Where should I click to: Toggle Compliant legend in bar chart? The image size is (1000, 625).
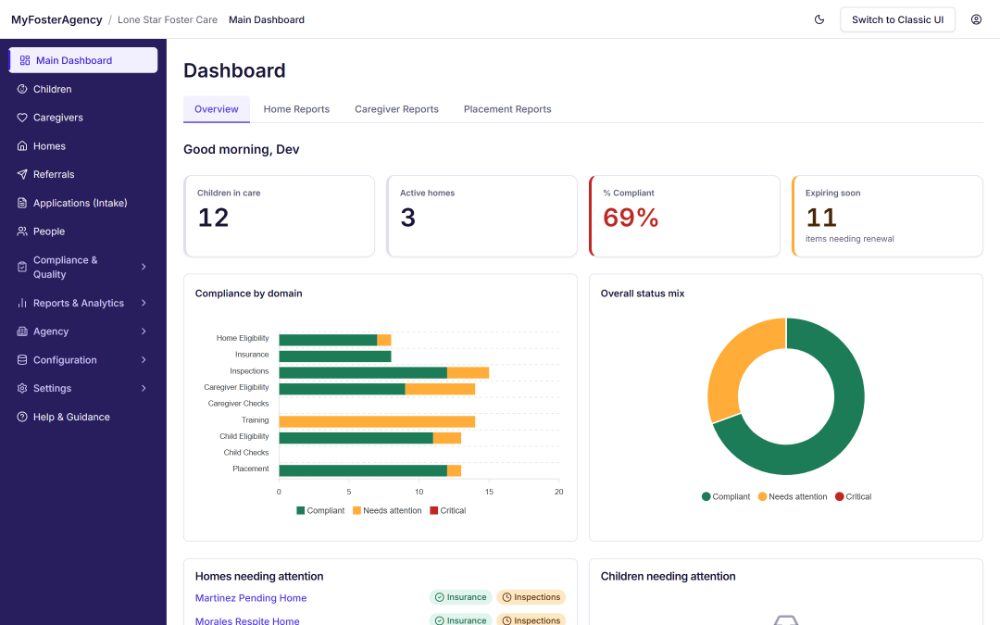pos(320,511)
